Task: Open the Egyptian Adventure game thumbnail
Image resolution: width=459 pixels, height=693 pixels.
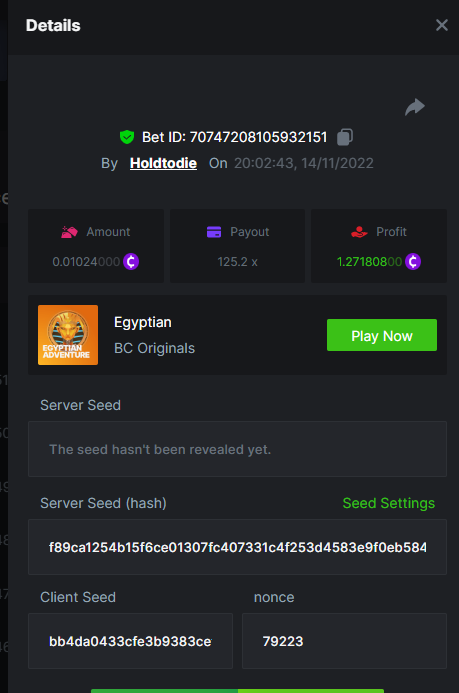Action: (x=68, y=335)
